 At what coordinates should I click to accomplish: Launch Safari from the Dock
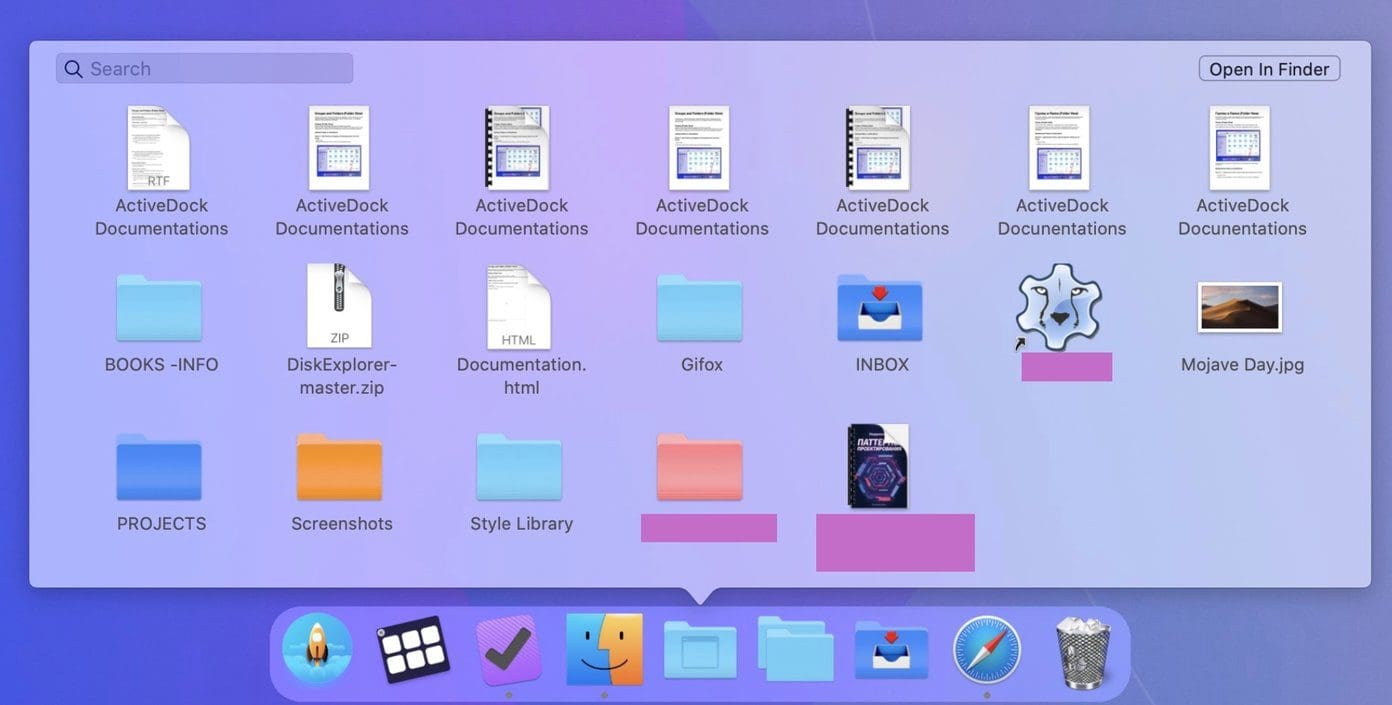pyautogui.click(x=987, y=650)
